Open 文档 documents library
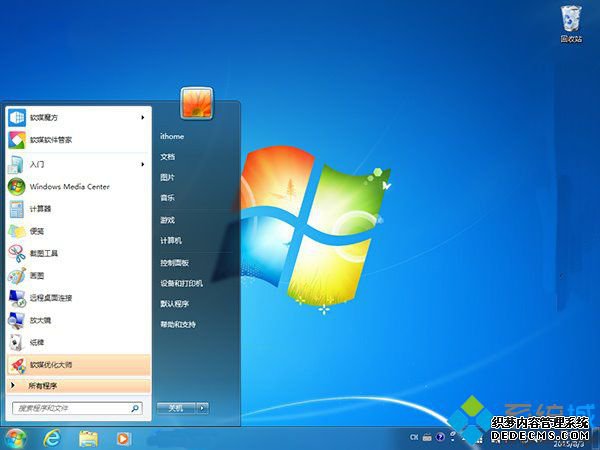Screen dimensions: 600x450 click(x=168, y=157)
